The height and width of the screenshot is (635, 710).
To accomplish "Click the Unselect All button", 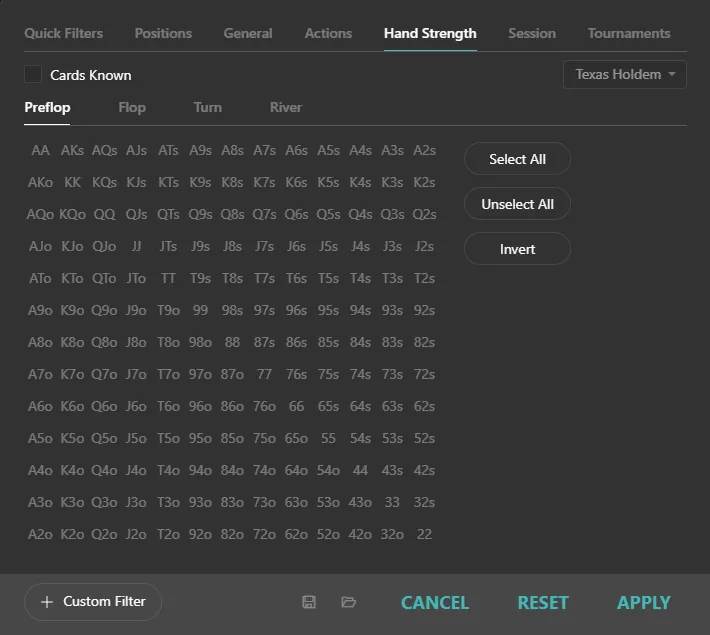I will click(x=517, y=204).
